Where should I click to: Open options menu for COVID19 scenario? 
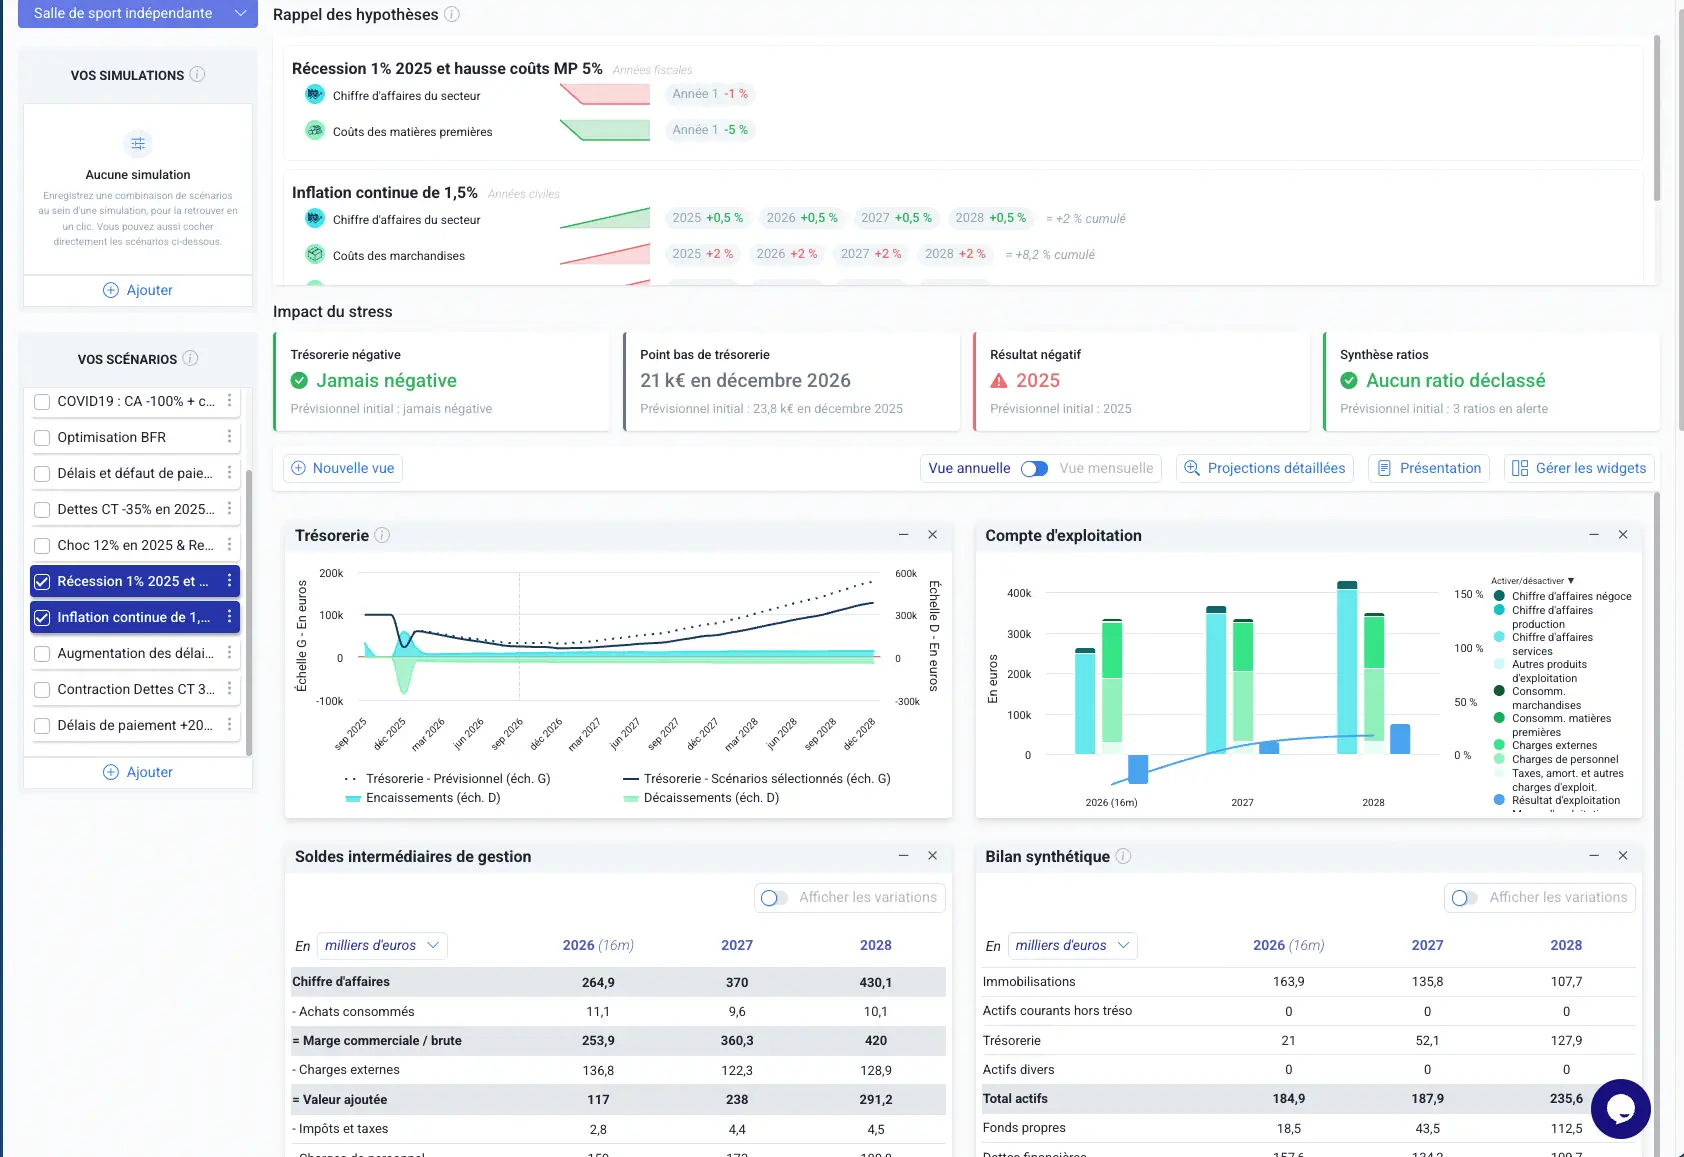(x=229, y=401)
